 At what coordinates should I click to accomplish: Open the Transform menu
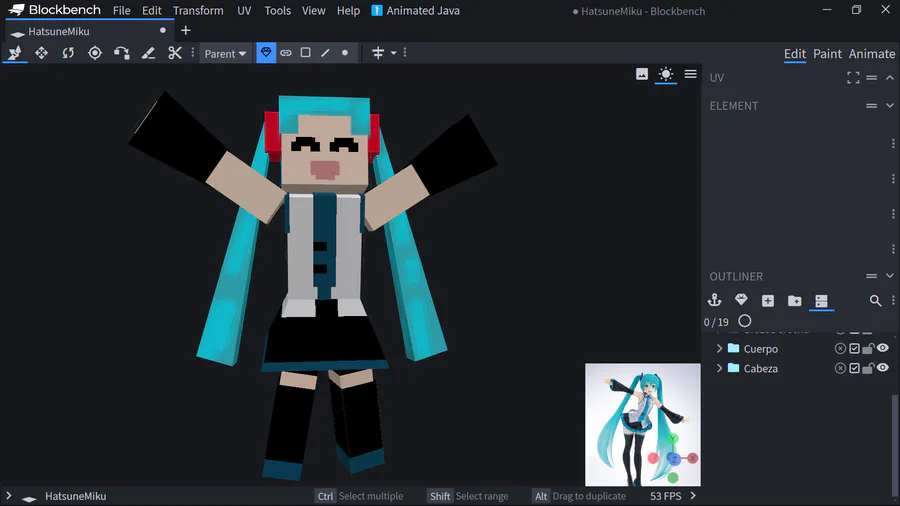point(198,10)
